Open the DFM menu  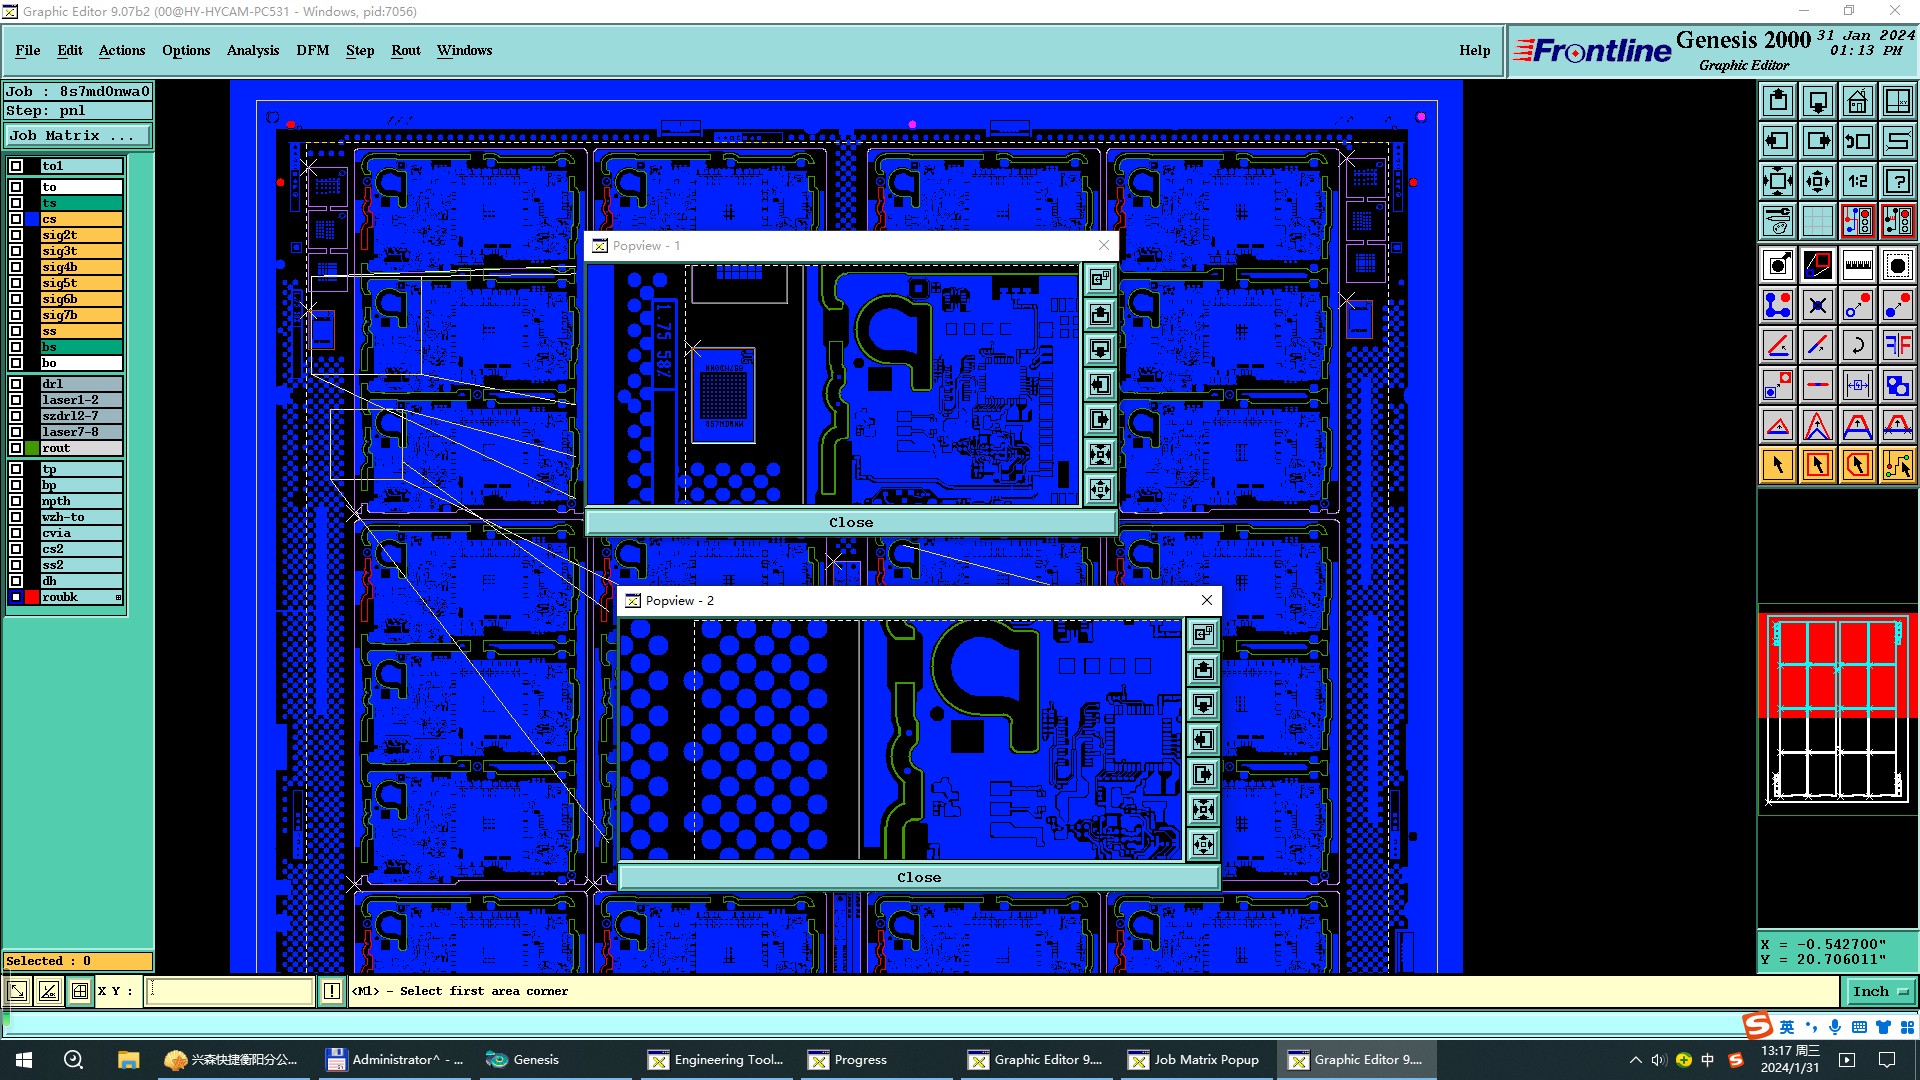pyautogui.click(x=312, y=50)
